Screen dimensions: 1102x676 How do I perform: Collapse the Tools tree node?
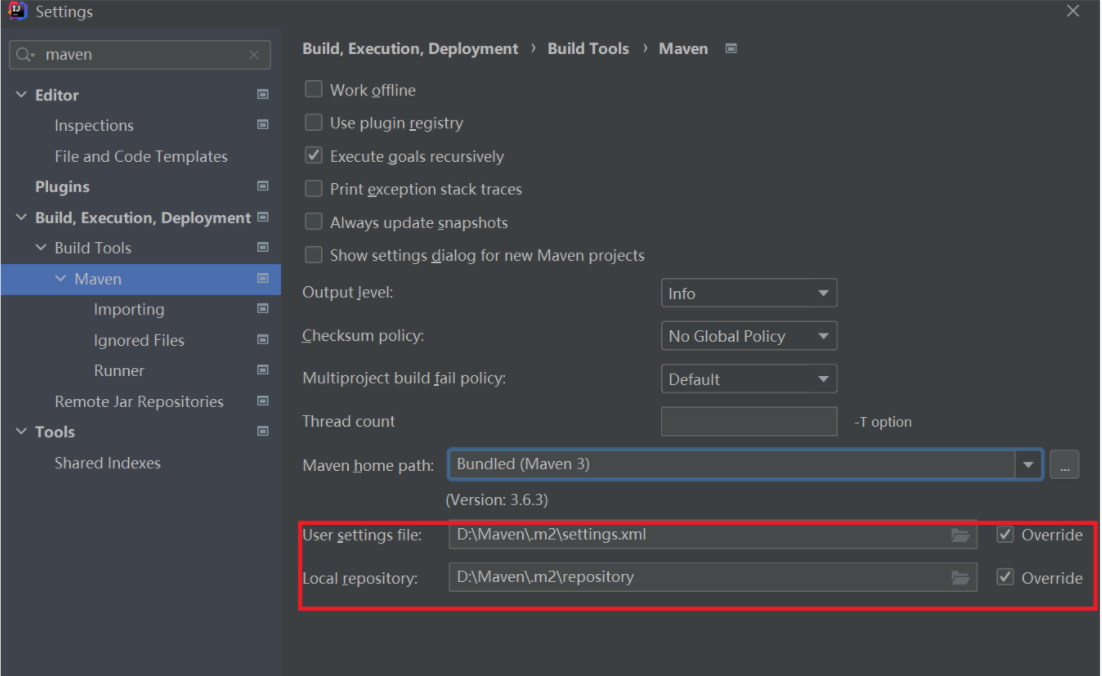tap(21, 431)
